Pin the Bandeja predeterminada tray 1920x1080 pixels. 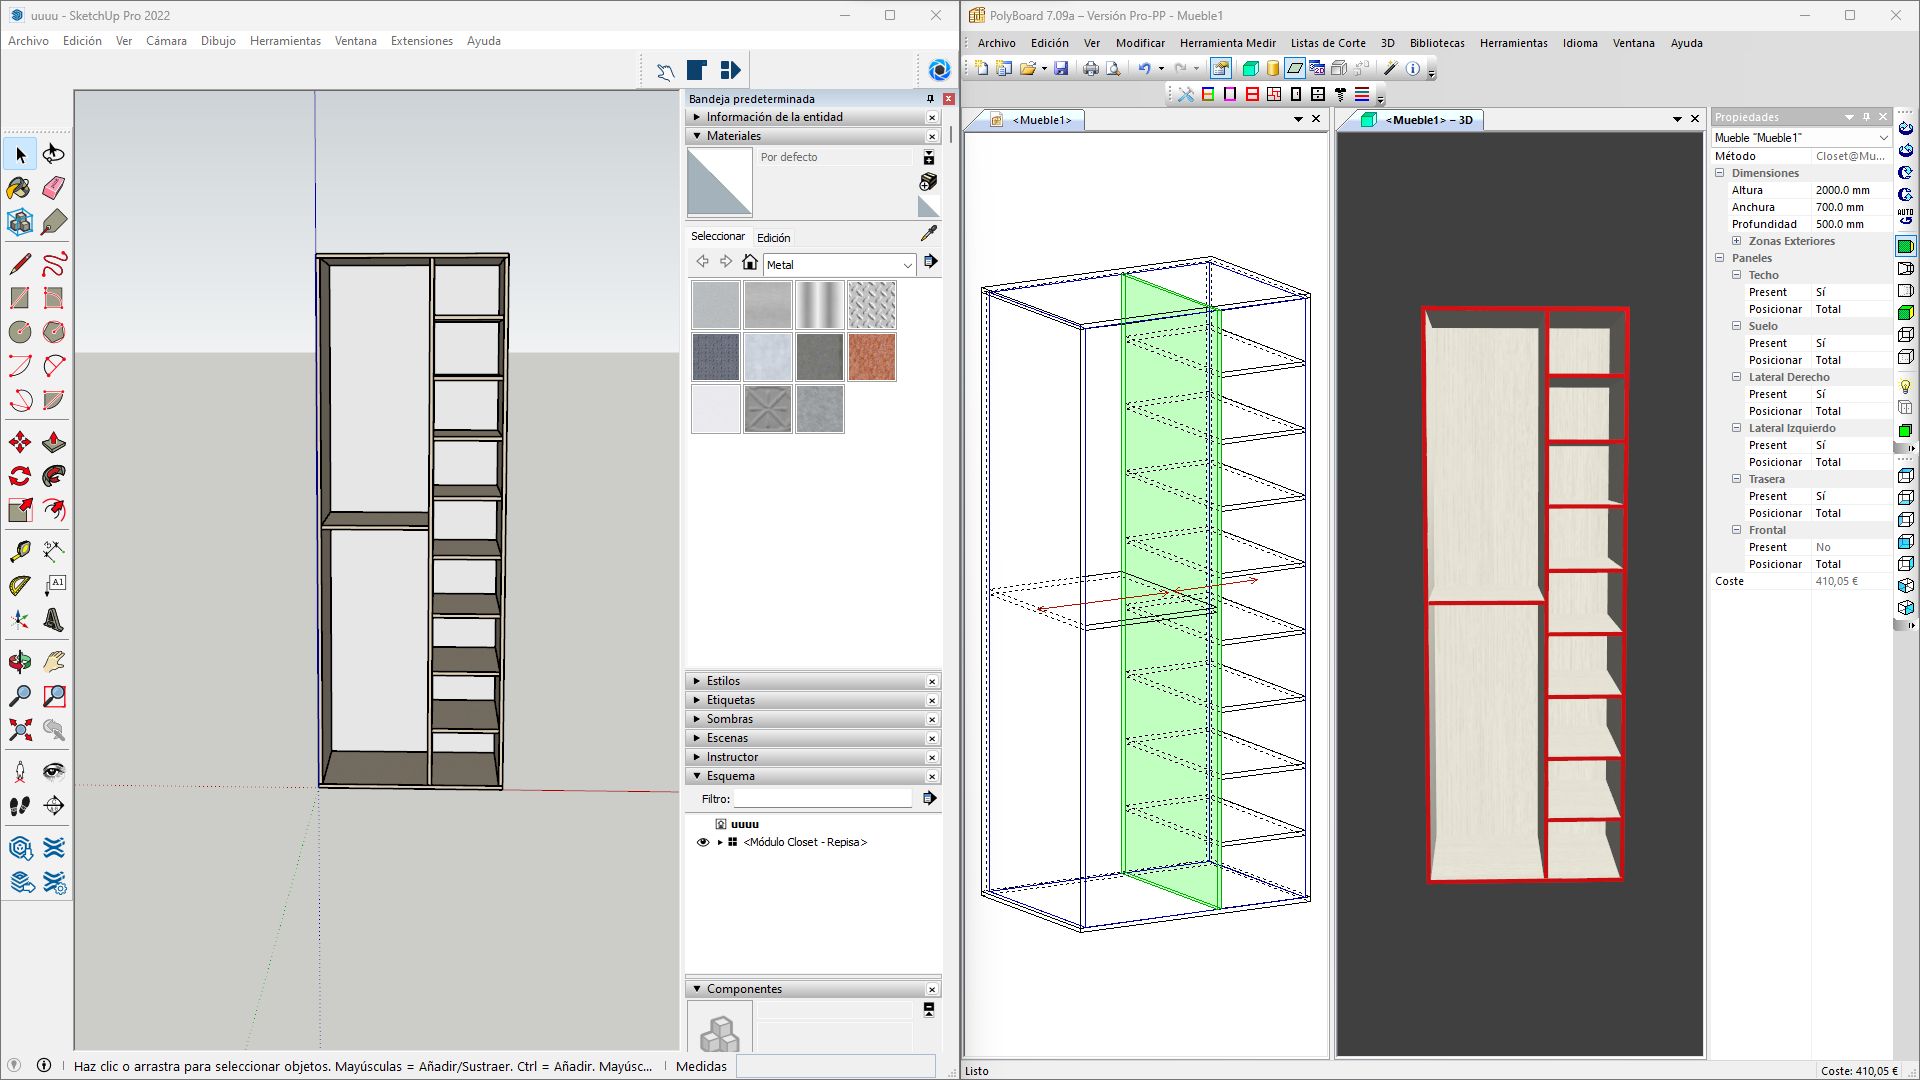[930, 98]
